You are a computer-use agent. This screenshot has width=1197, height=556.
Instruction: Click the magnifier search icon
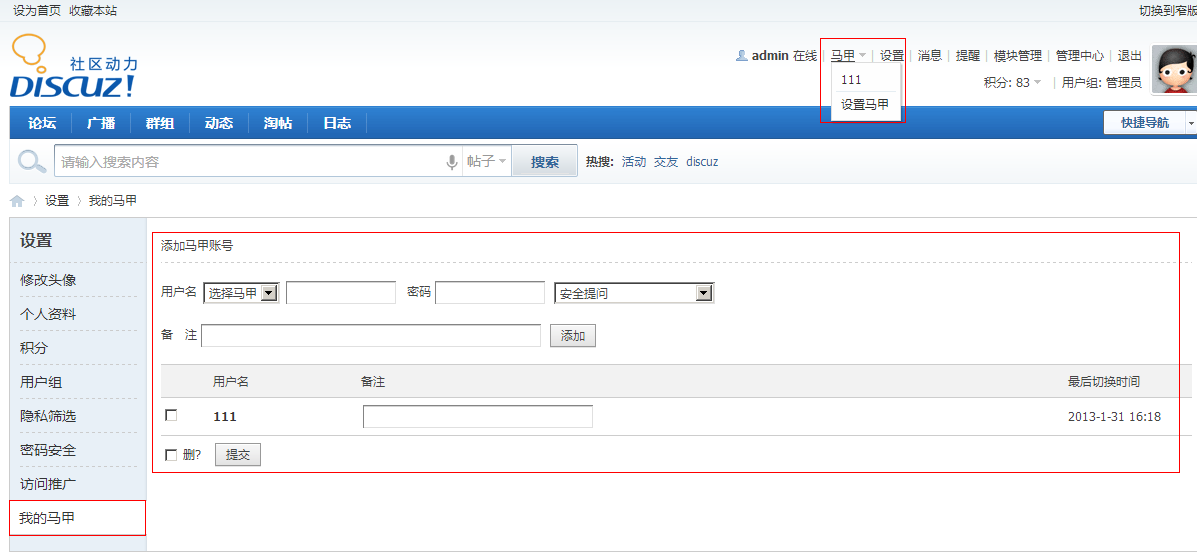point(32,161)
